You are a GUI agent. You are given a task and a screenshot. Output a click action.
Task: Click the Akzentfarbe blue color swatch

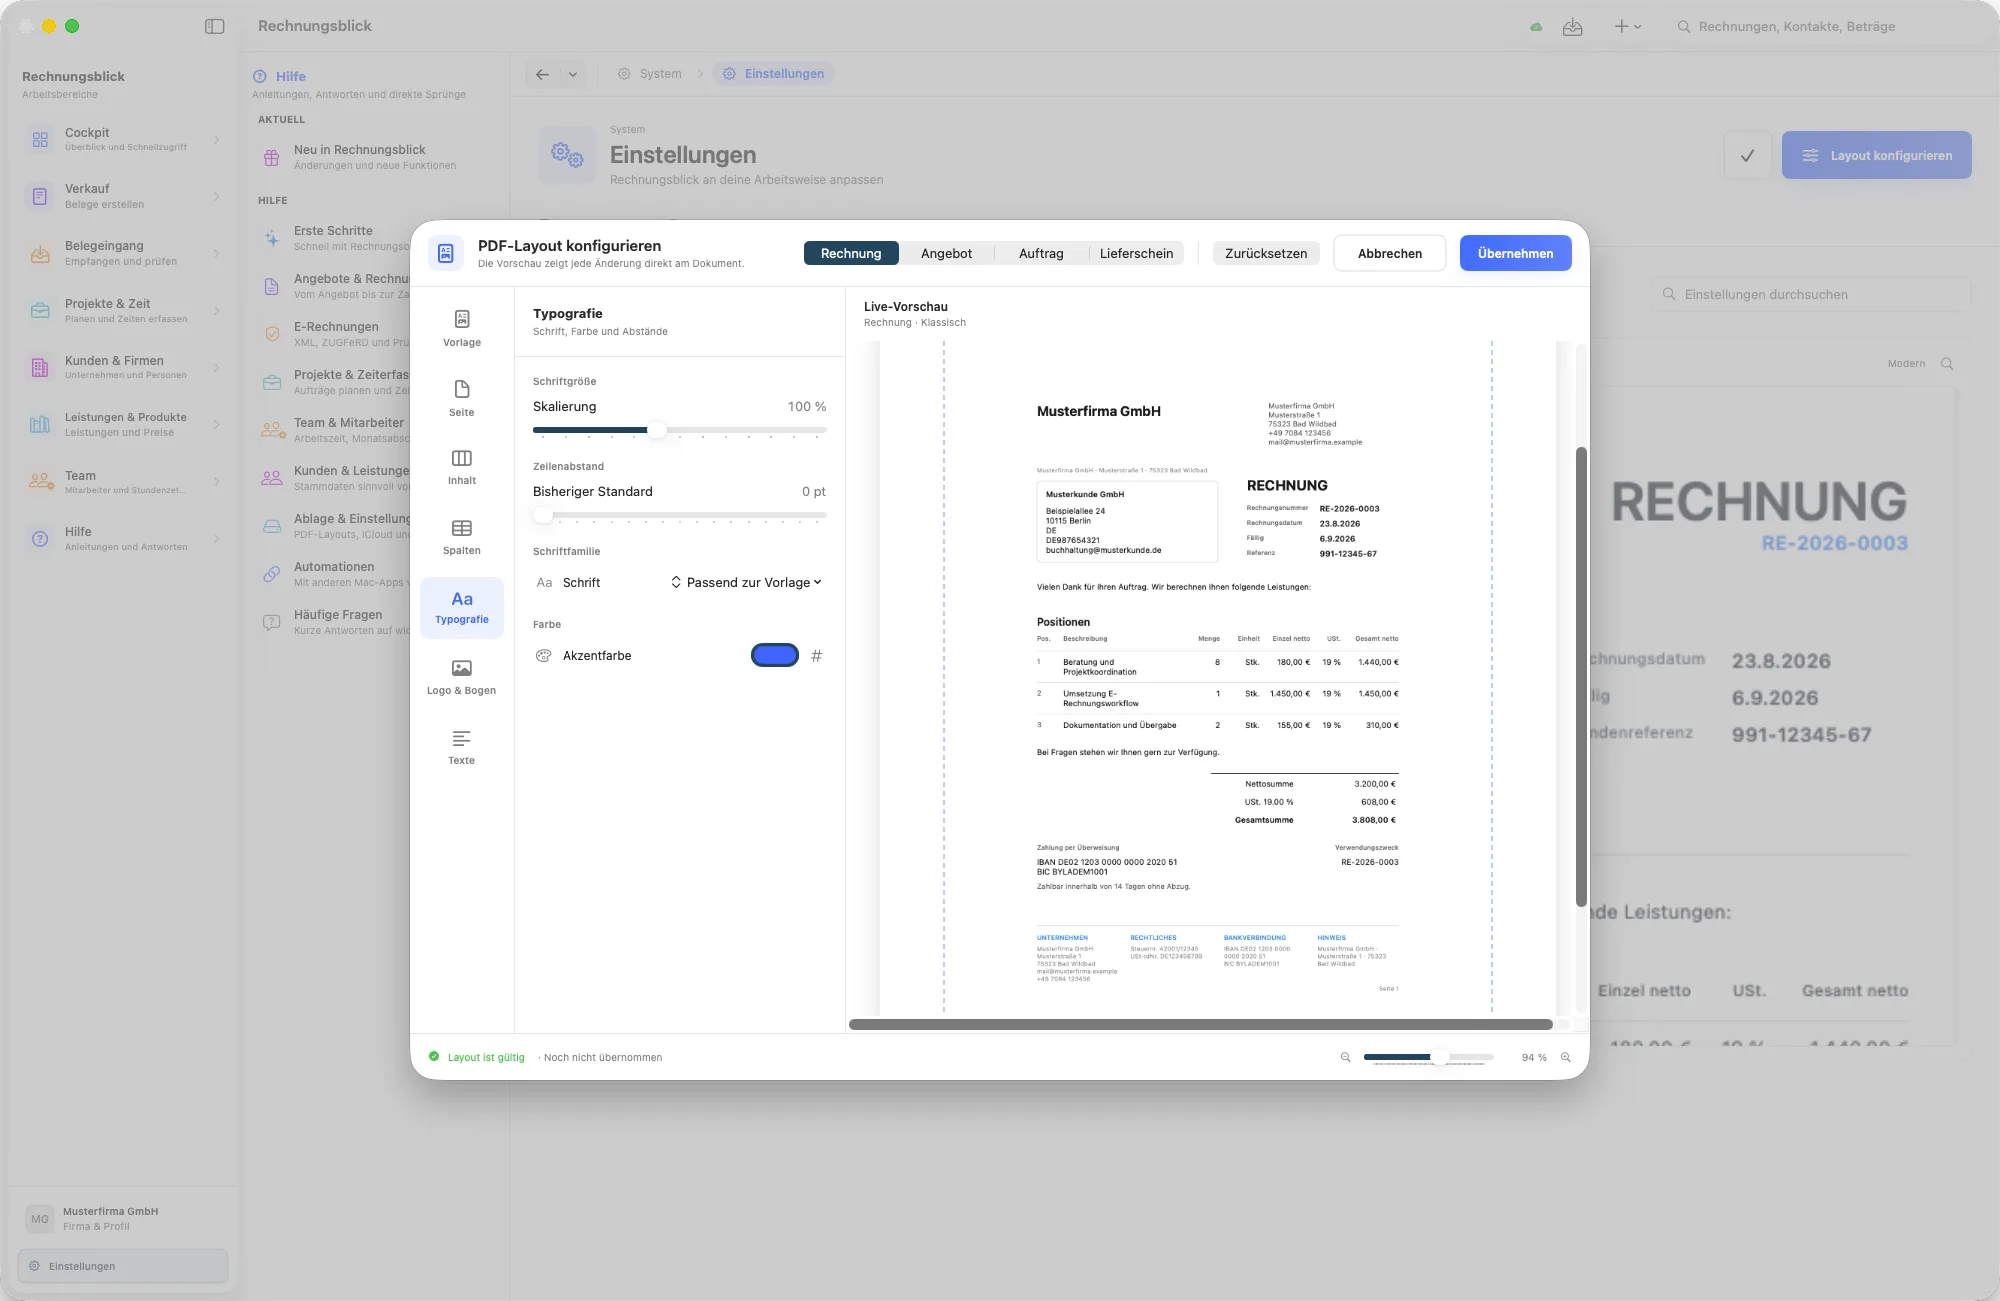tap(775, 656)
